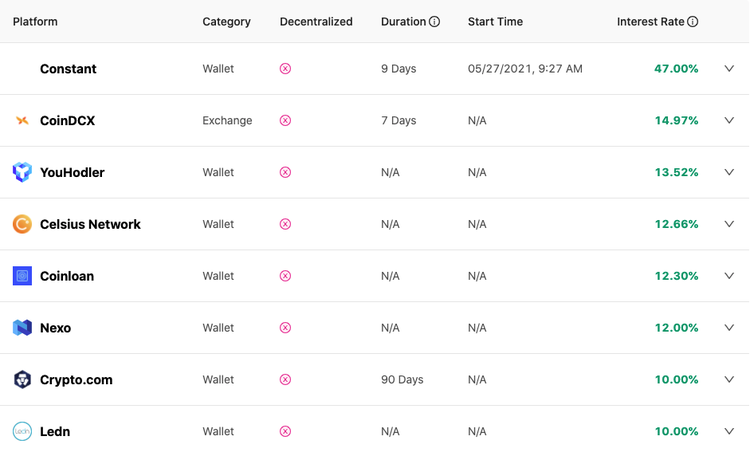
Task: Click the Wallet category in Ledn row
Action: (218, 431)
